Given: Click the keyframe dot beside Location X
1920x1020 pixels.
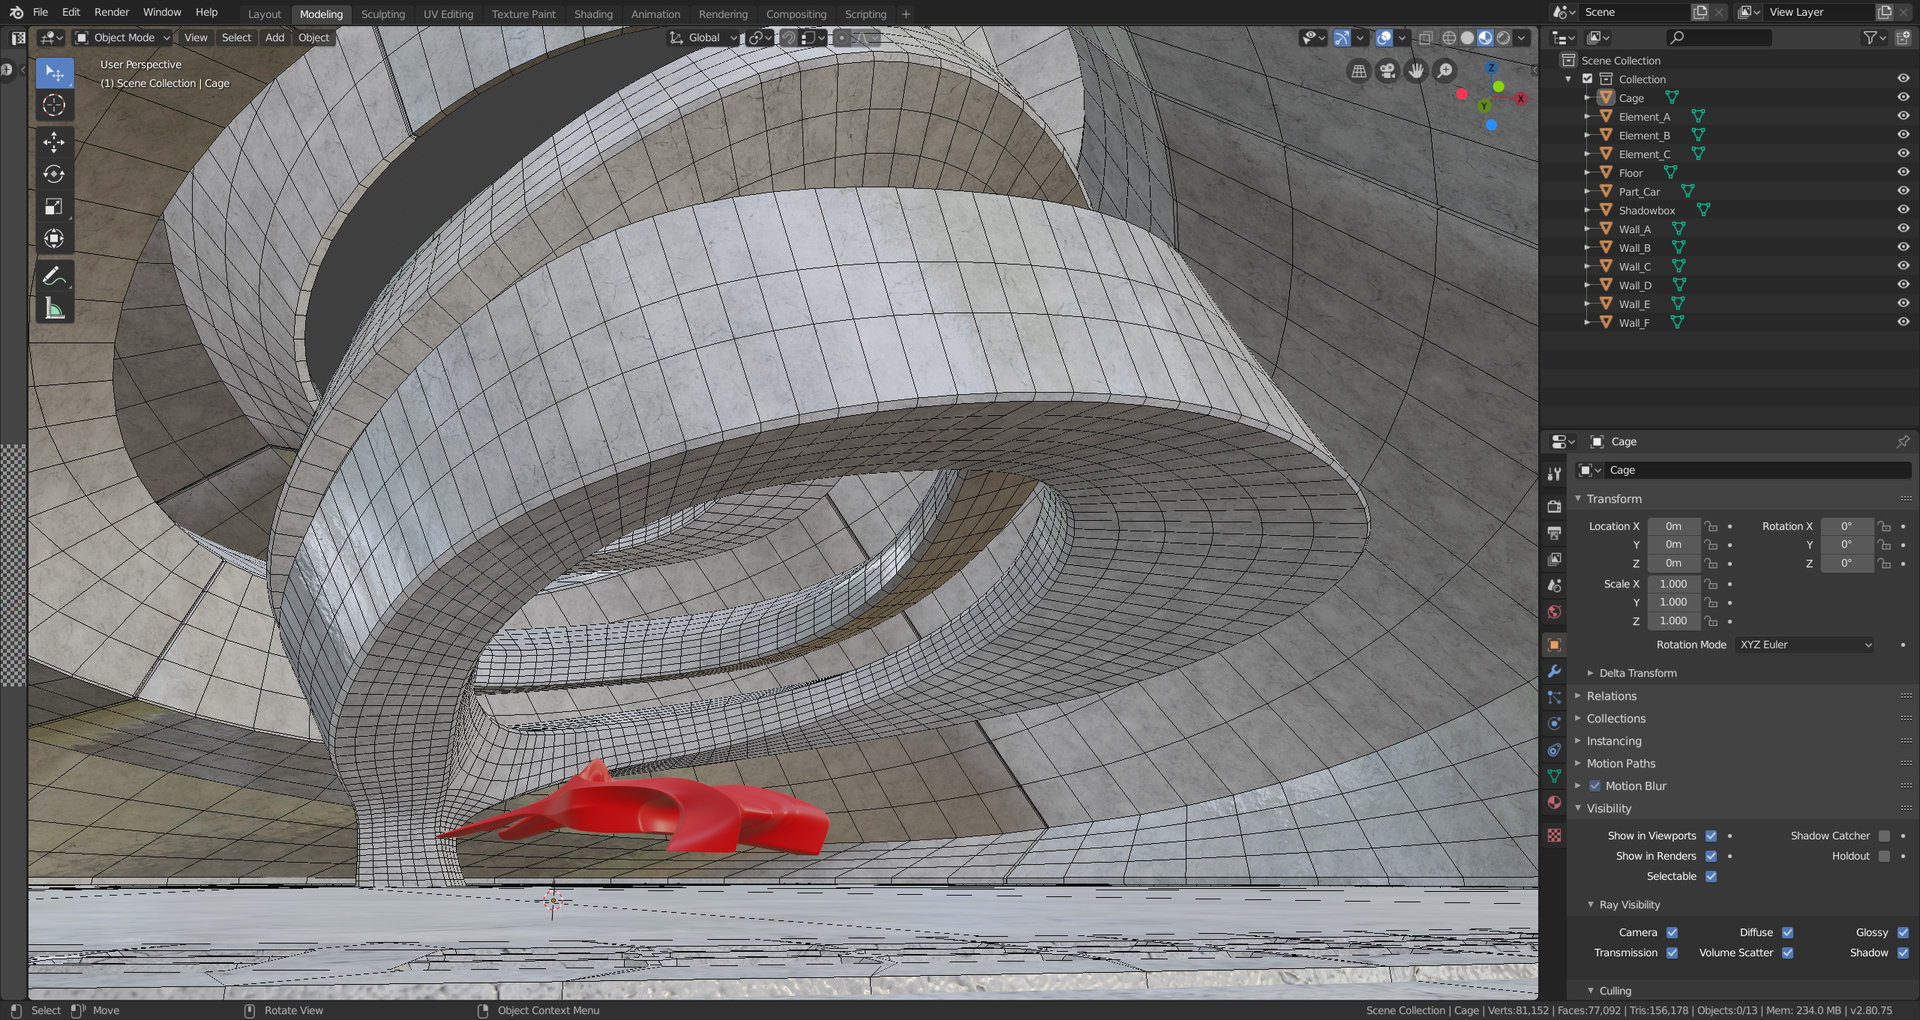Looking at the screenshot, I should pyautogui.click(x=1731, y=526).
